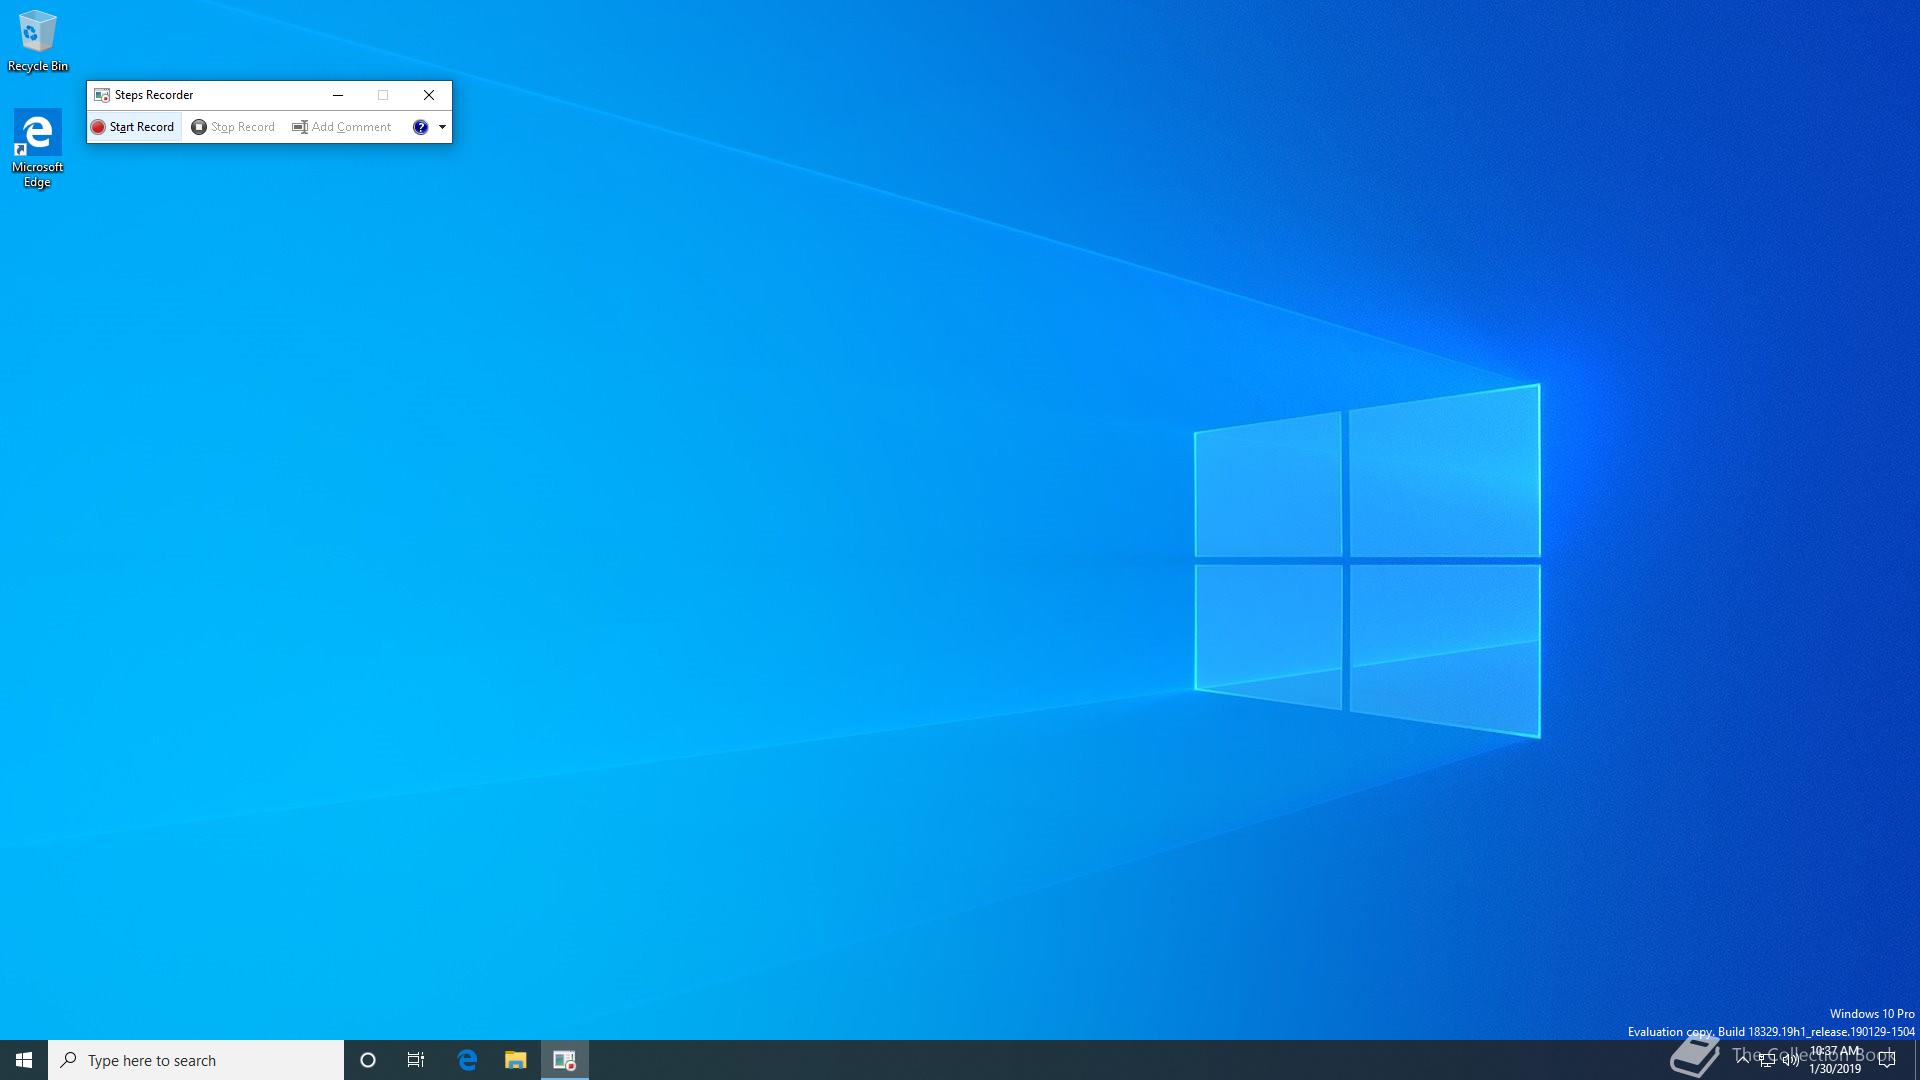1920x1080 pixels.
Task: Open Steps Recorder help with question mark icon
Action: point(421,127)
